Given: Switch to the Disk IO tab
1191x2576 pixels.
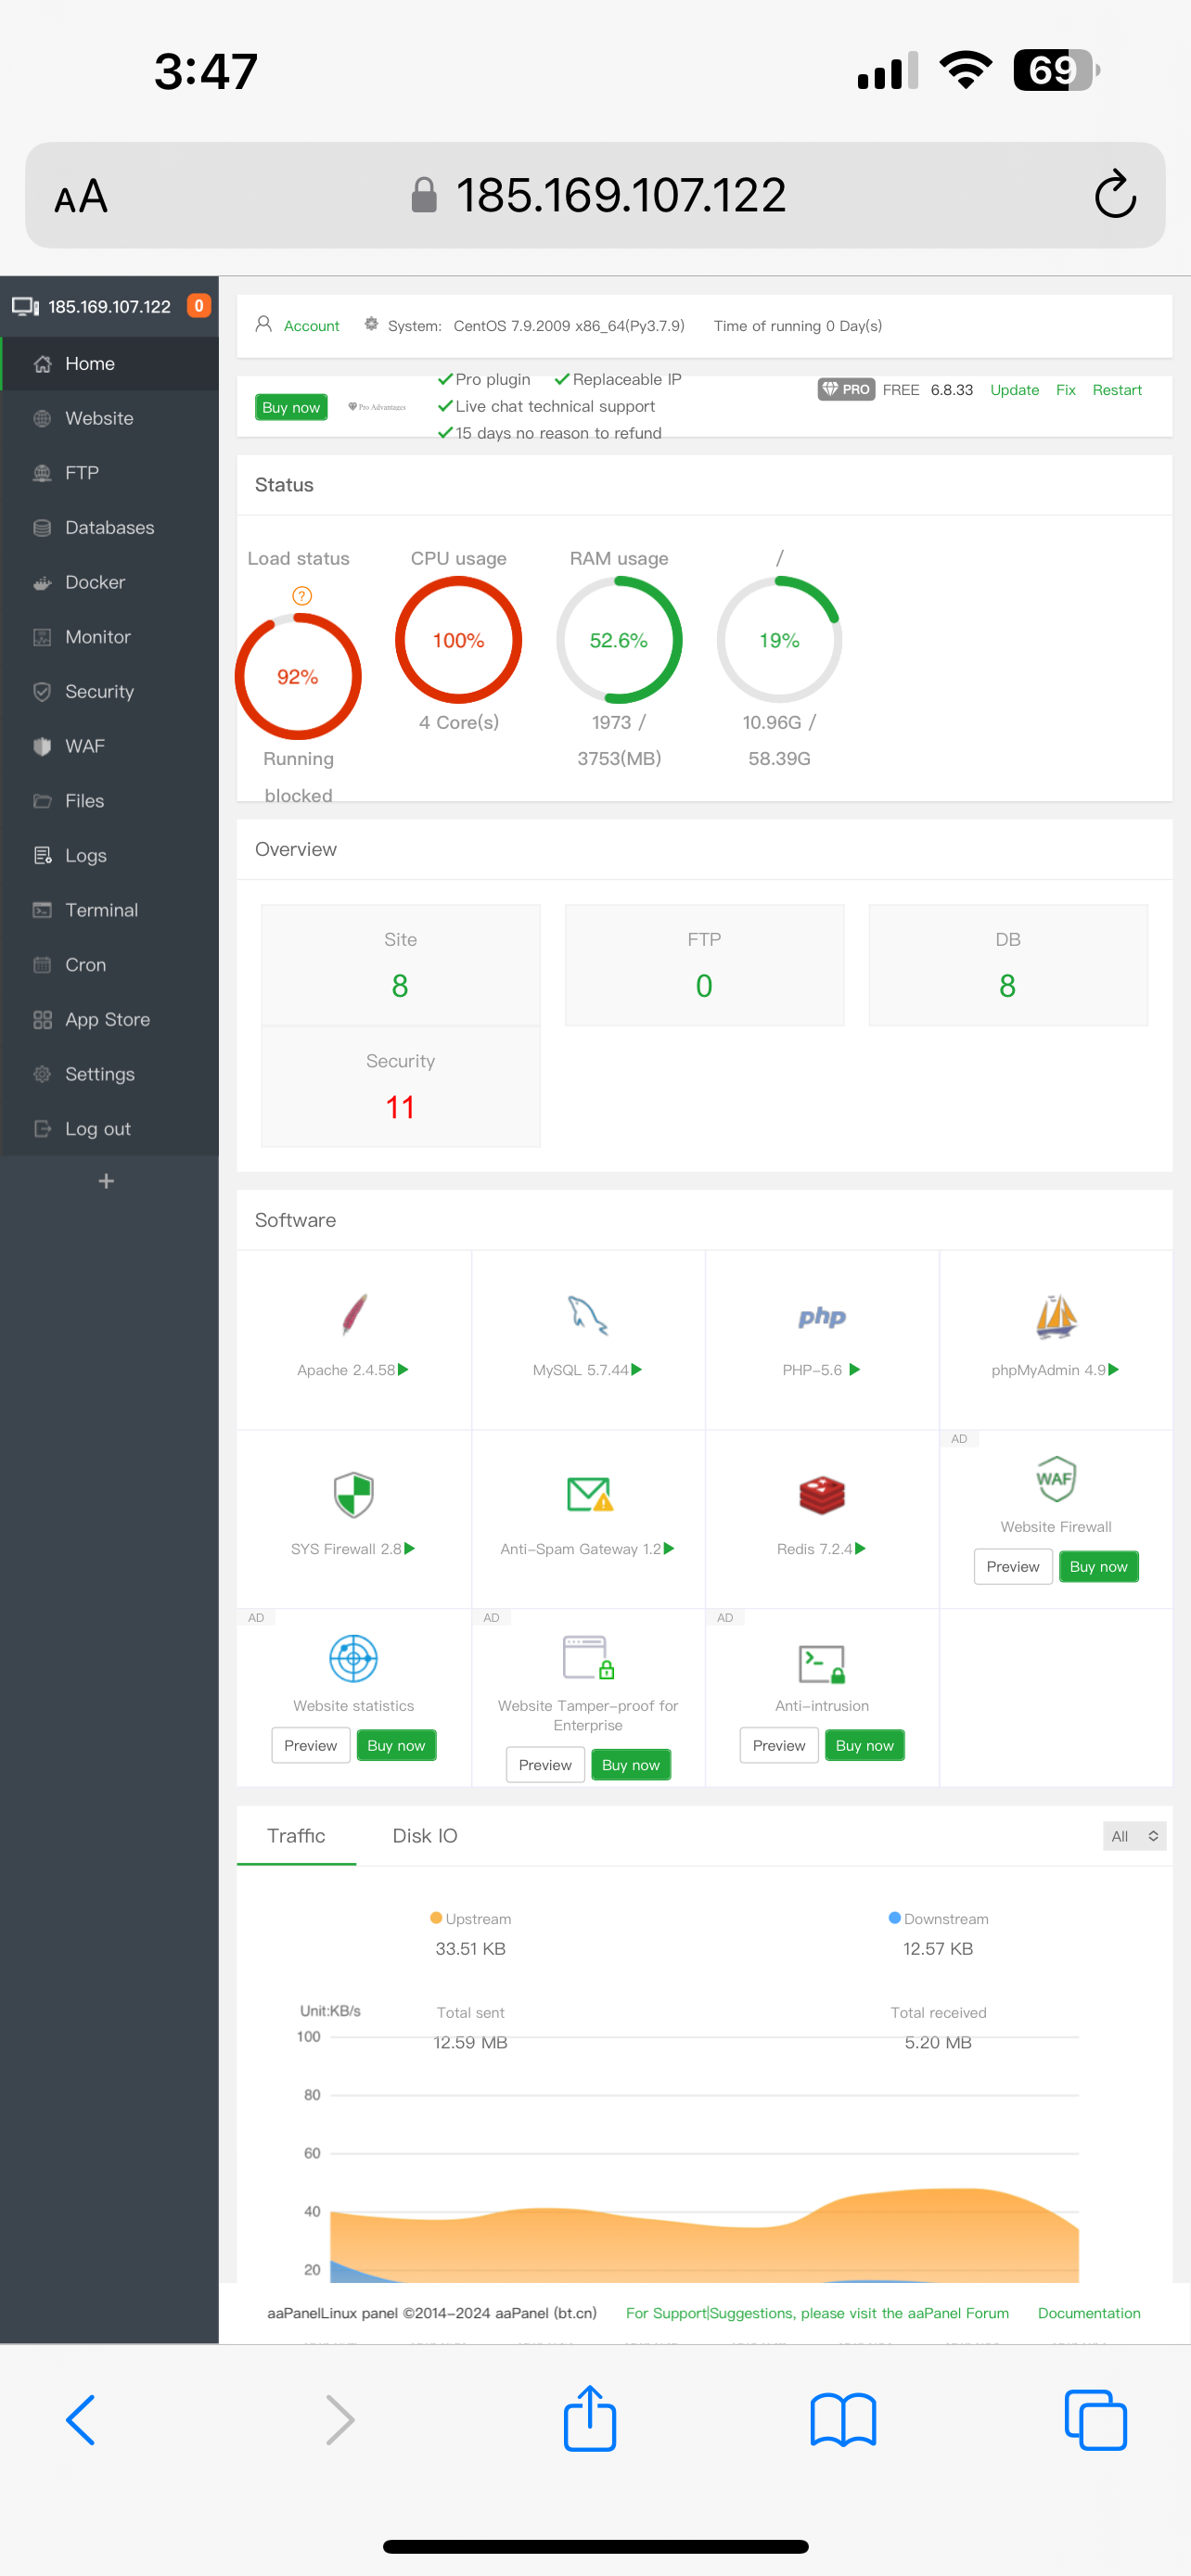Looking at the screenshot, I should click(x=425, y=1836).
